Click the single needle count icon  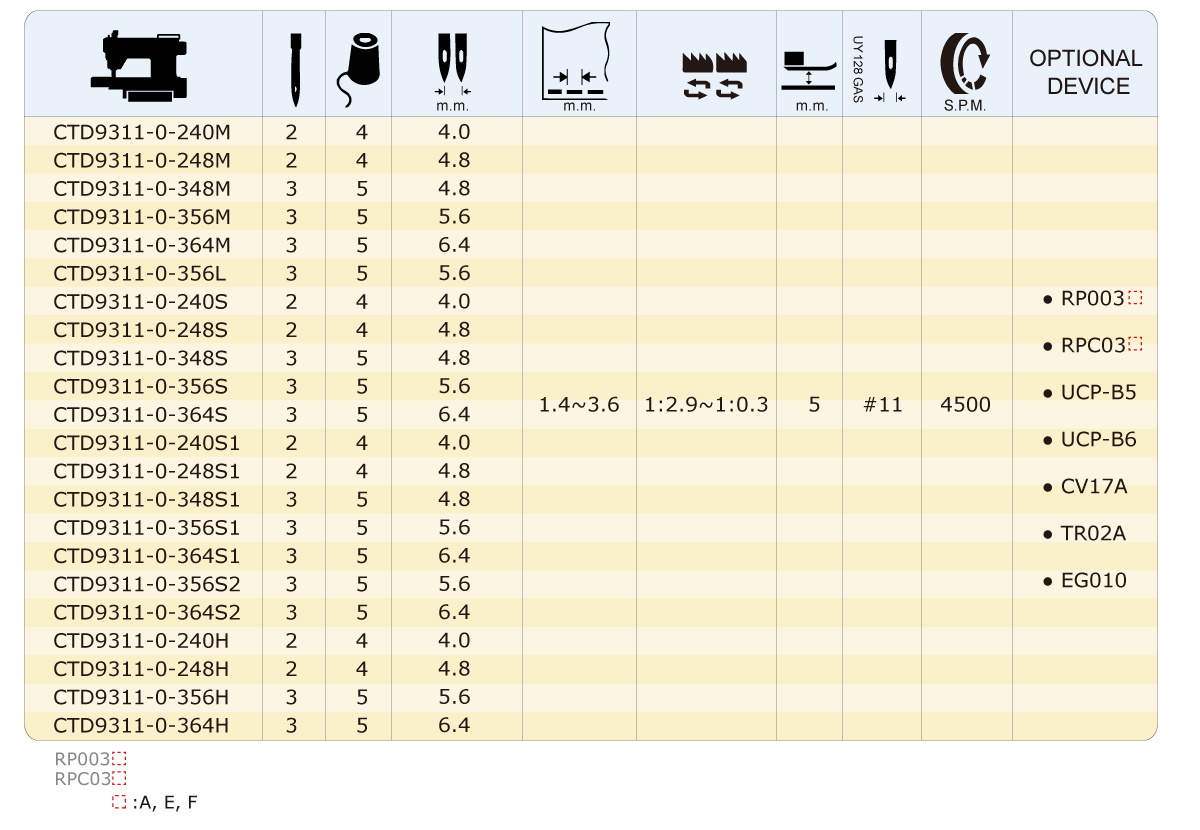coord(294,68)
